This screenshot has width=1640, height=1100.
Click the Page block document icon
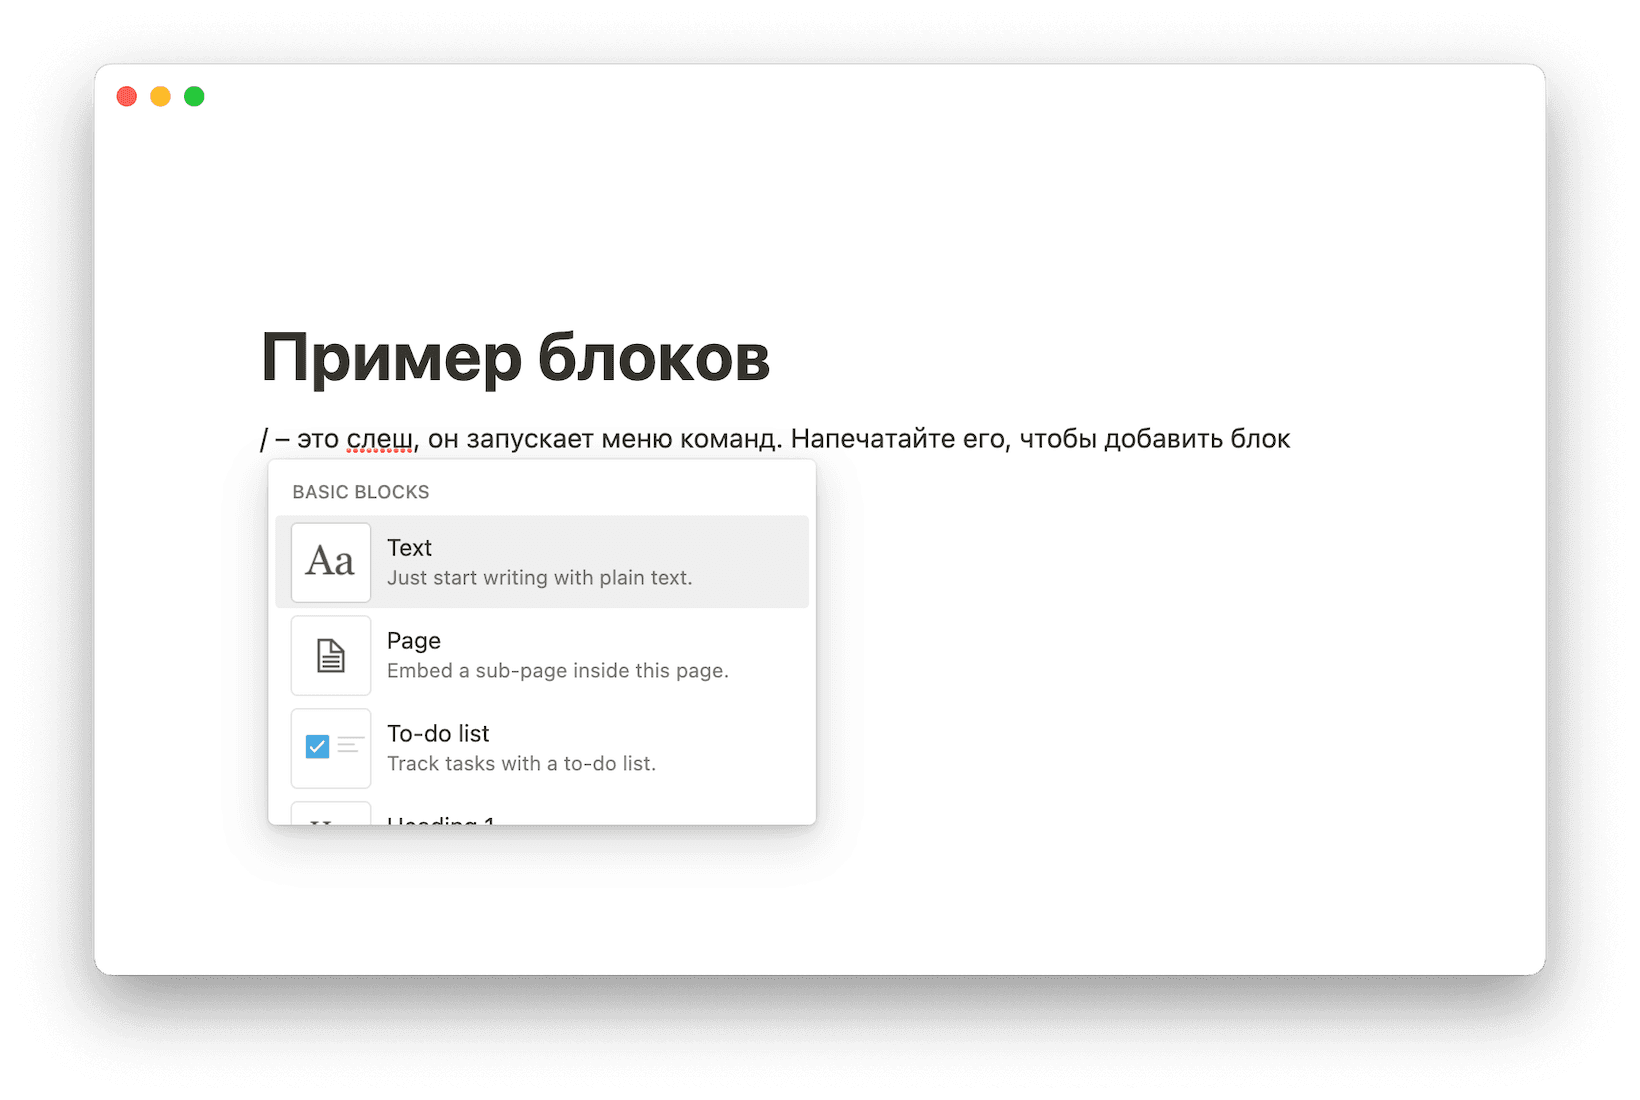pyautogui.click(x=331, y=655)
